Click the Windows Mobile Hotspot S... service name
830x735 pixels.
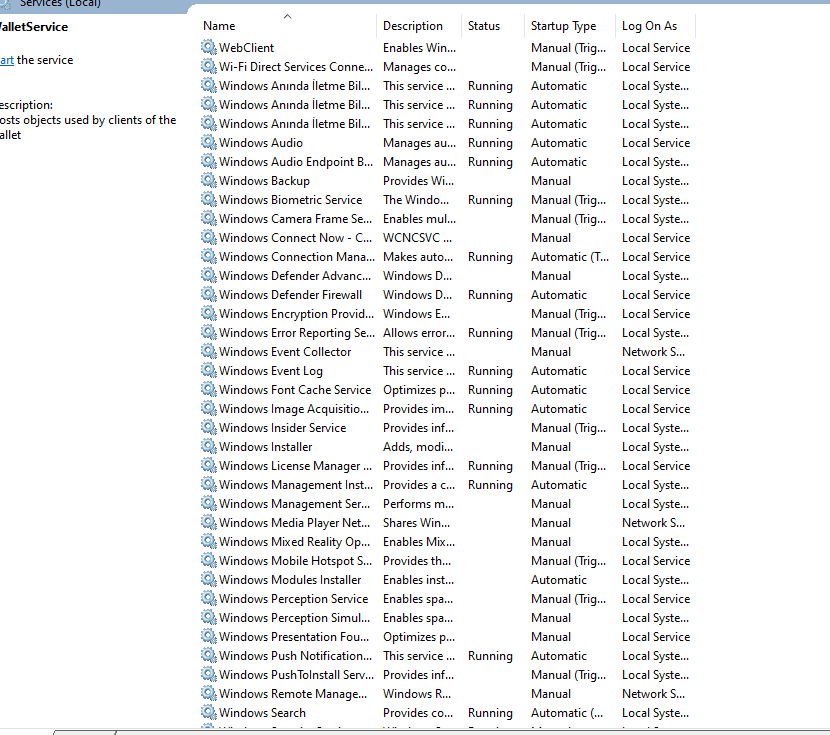coord(295,561)
